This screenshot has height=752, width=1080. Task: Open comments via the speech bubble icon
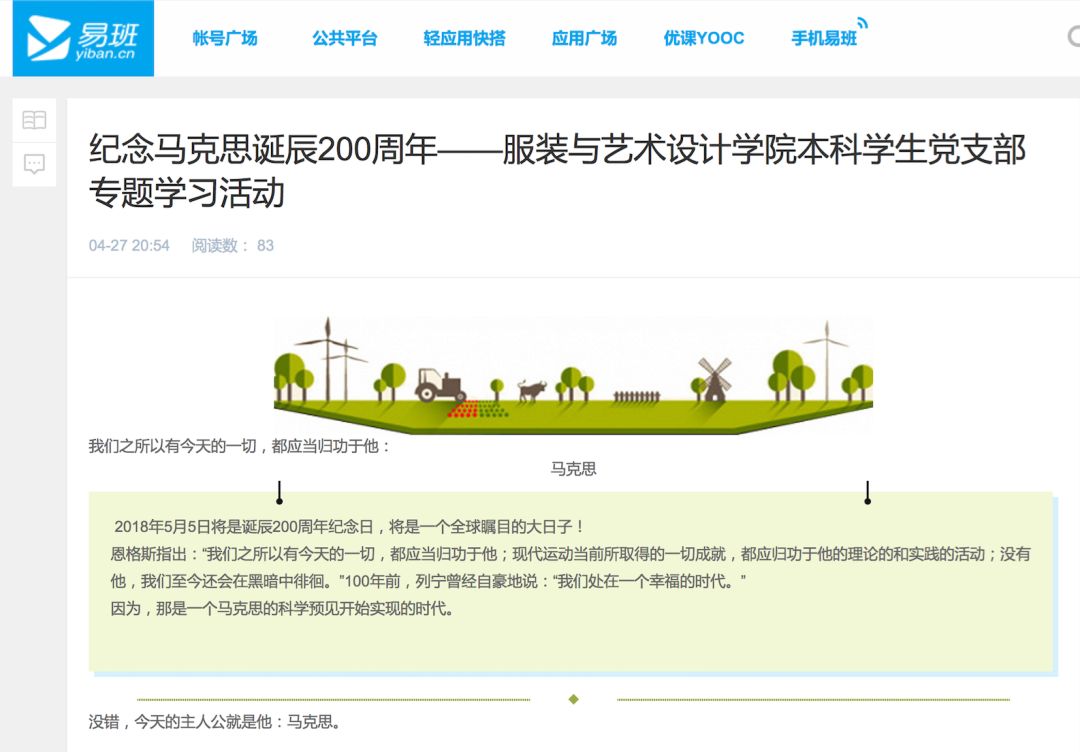pyautogui.click(x=34, y=164)
